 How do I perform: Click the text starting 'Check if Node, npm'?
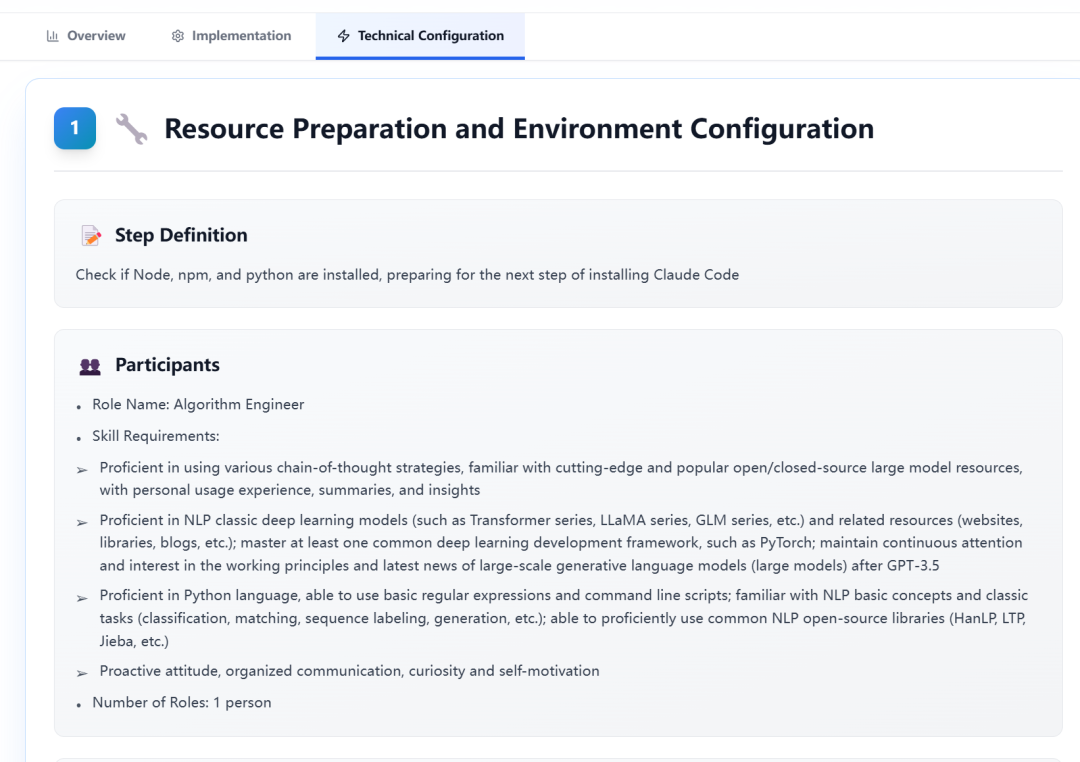tap(407, 275)
